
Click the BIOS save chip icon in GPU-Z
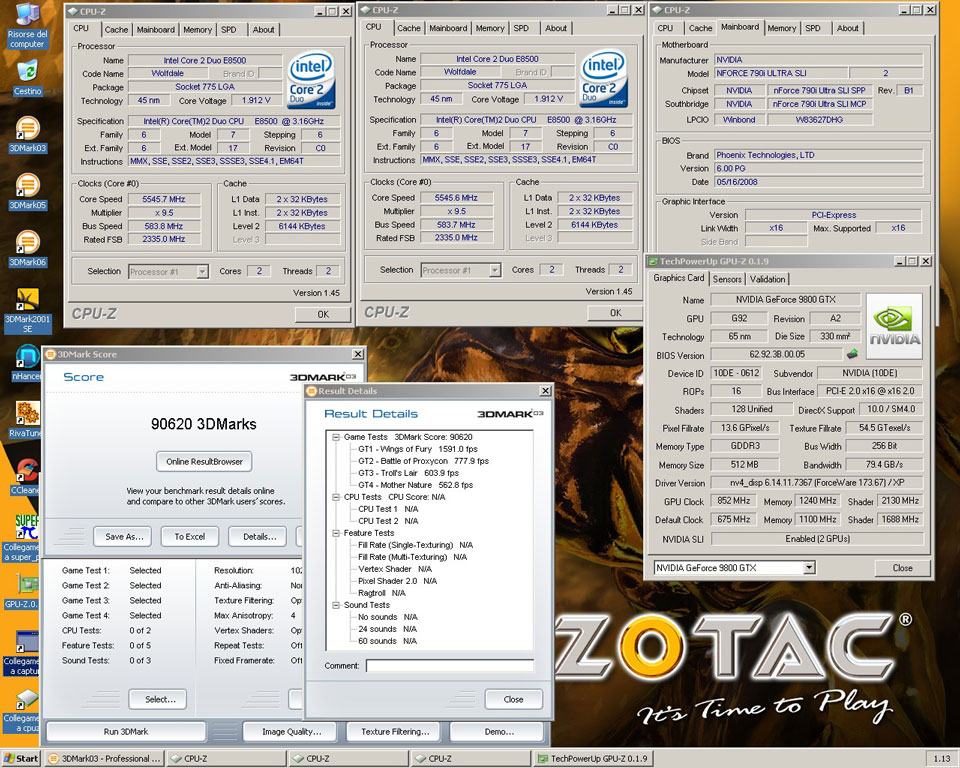tap(852, 354)
